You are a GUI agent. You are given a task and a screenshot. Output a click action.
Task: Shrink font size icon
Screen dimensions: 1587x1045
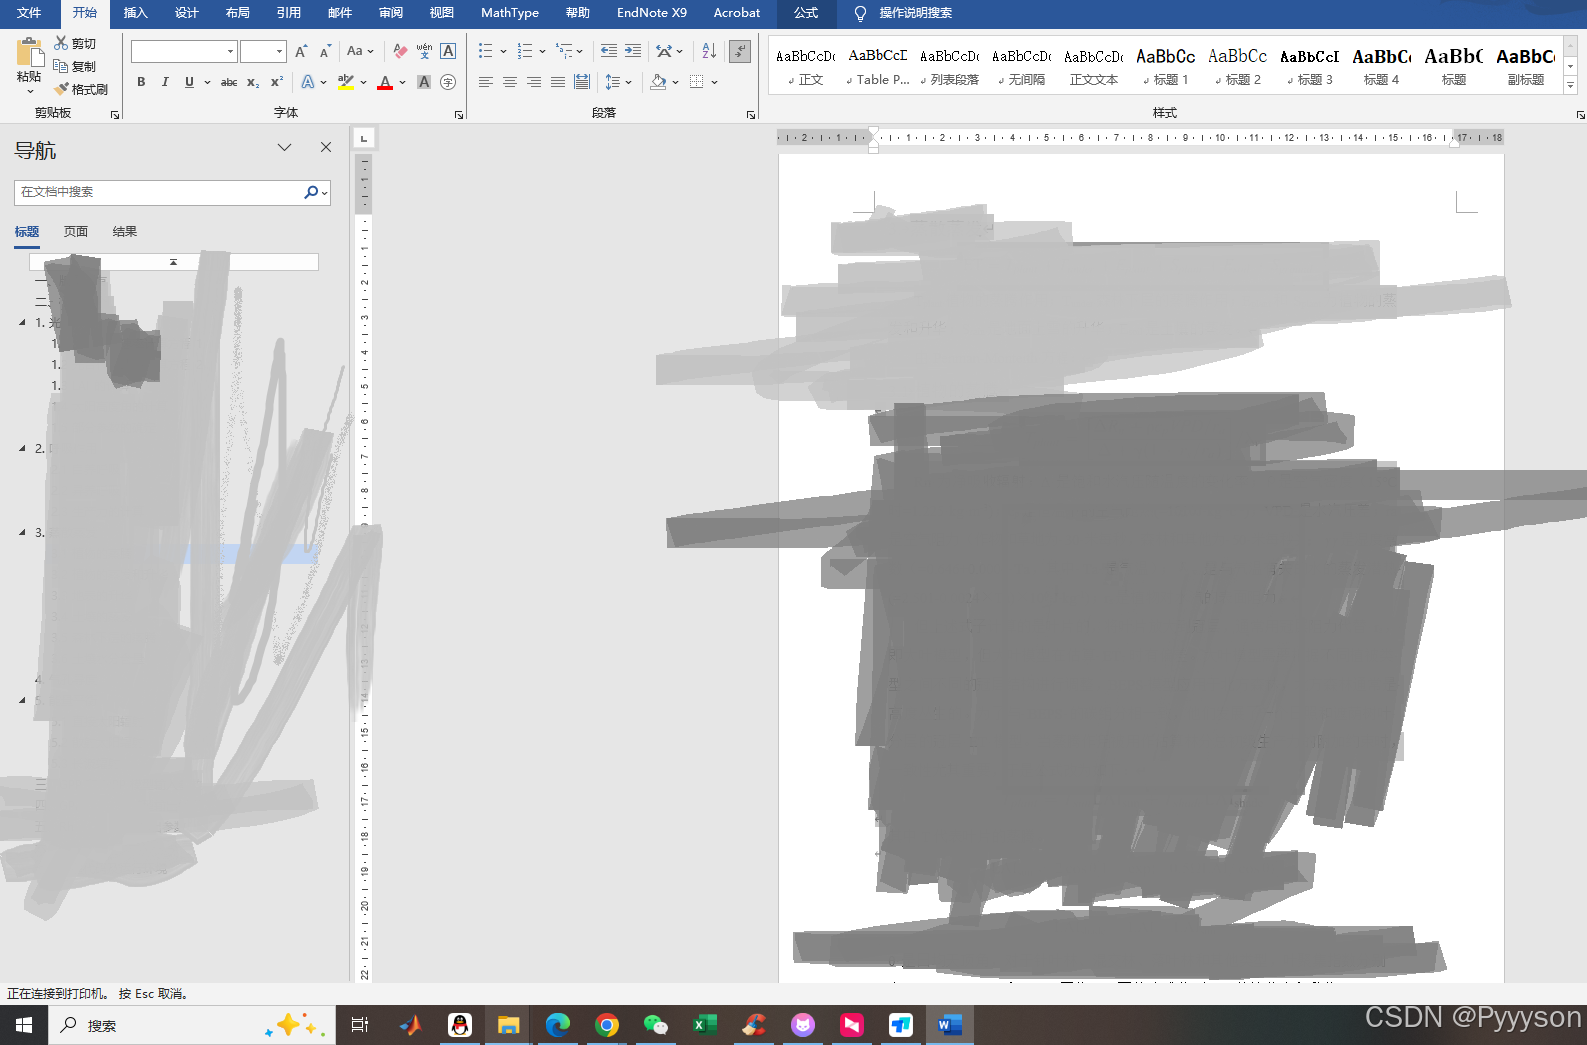tap(325, 51)
